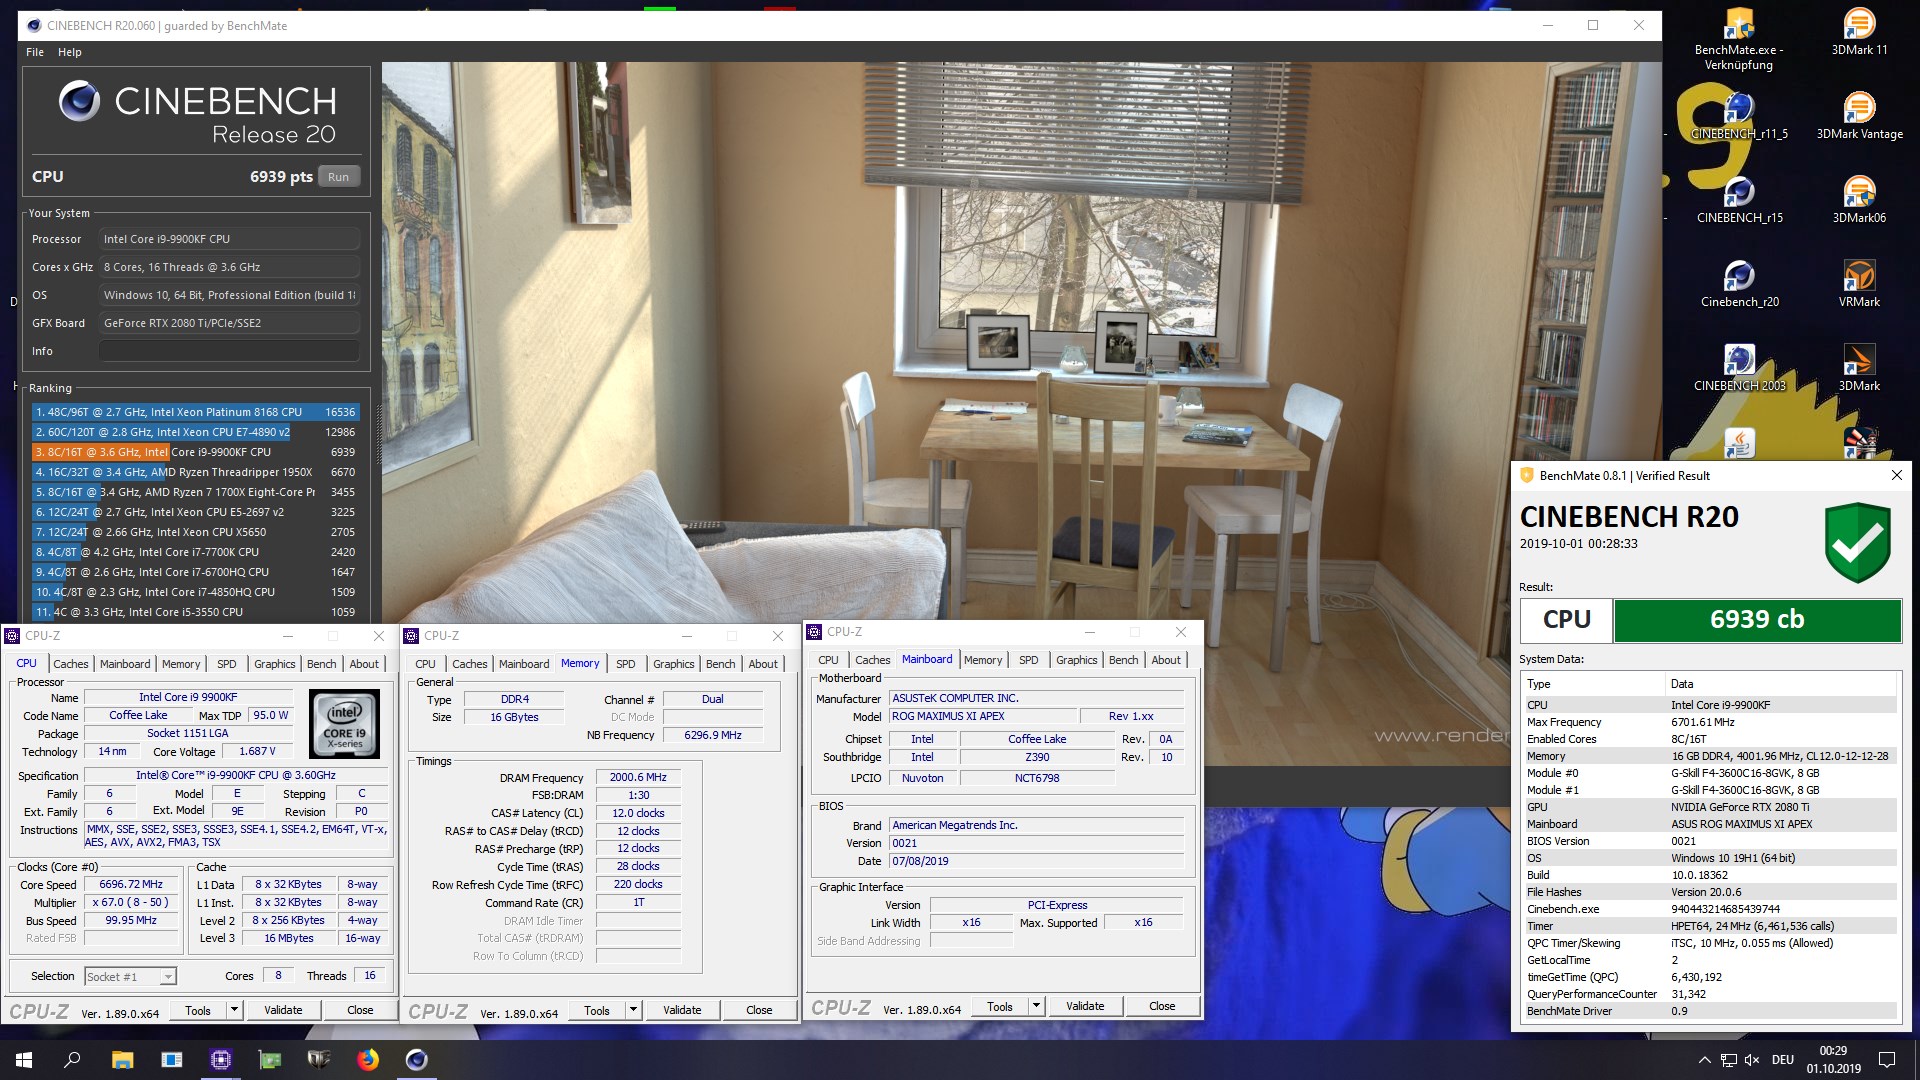Open Firefox from the taskbar
This screenshot has width=1920, height=1080.
[368, 1060]
